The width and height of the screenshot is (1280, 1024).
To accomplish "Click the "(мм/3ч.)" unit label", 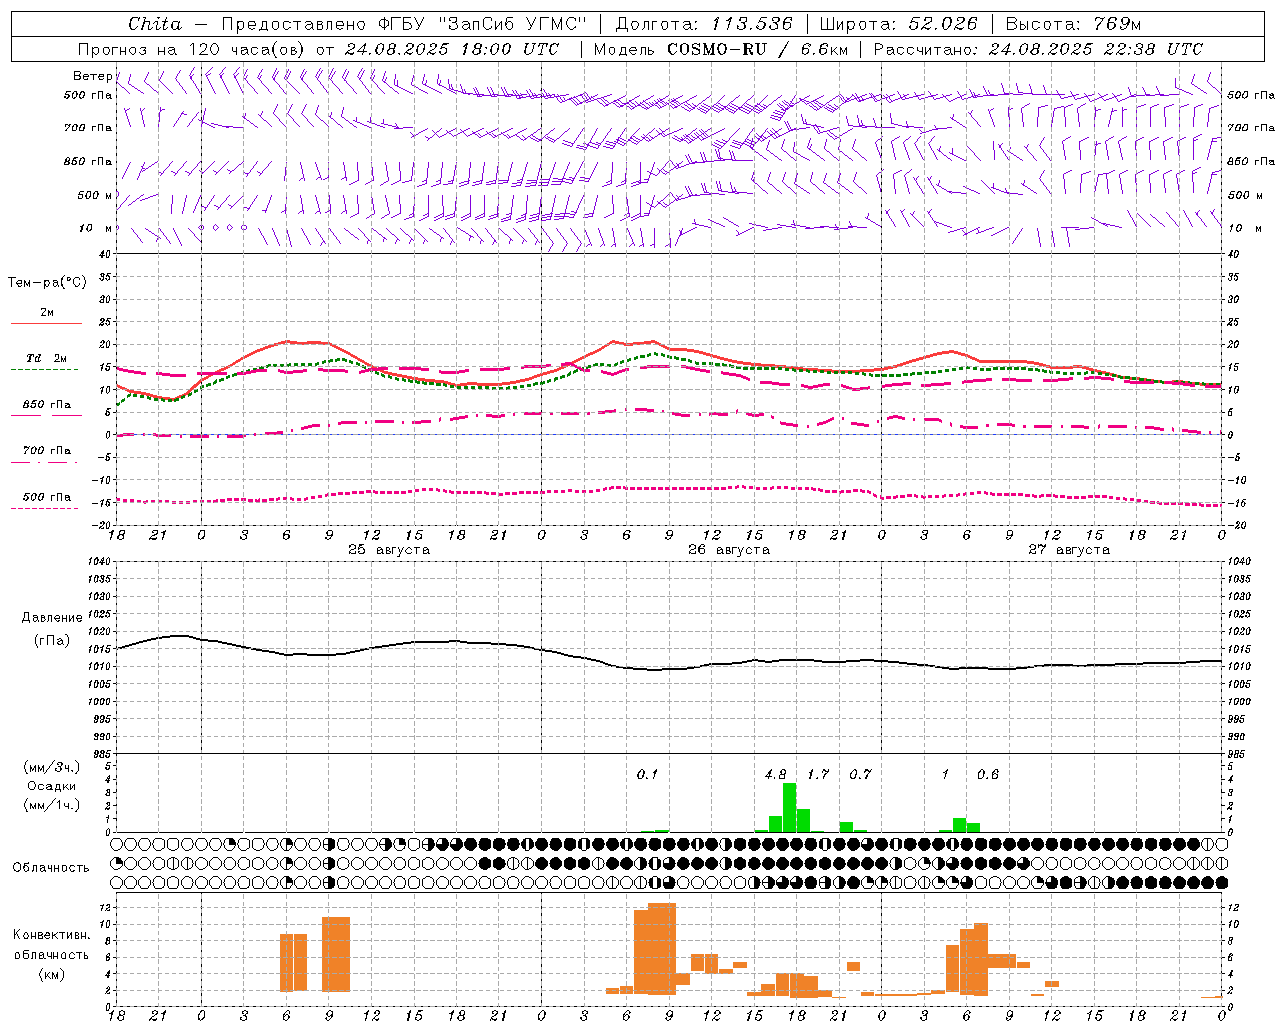I will tap(51, 767).
